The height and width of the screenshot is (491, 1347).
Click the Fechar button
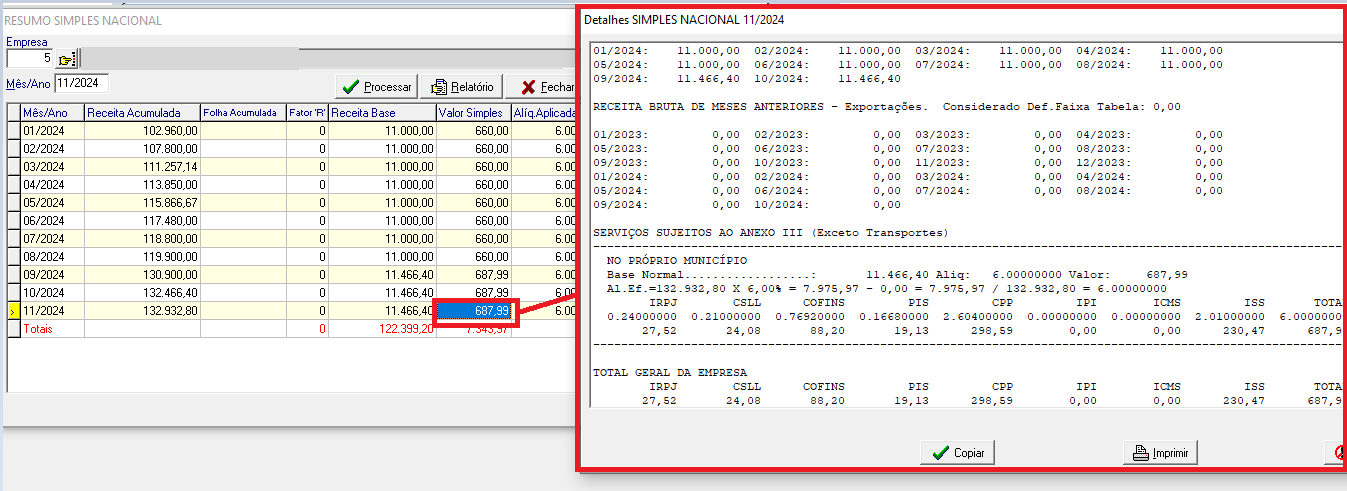pyautogui.click(x=541, y=86)
